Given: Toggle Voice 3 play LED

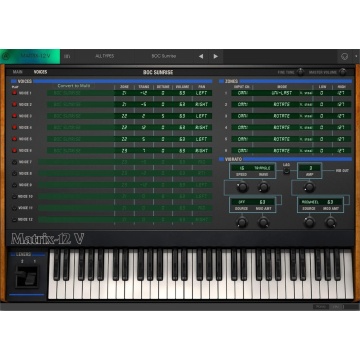Looking at the screenshot, I should [x=14, y=116].
